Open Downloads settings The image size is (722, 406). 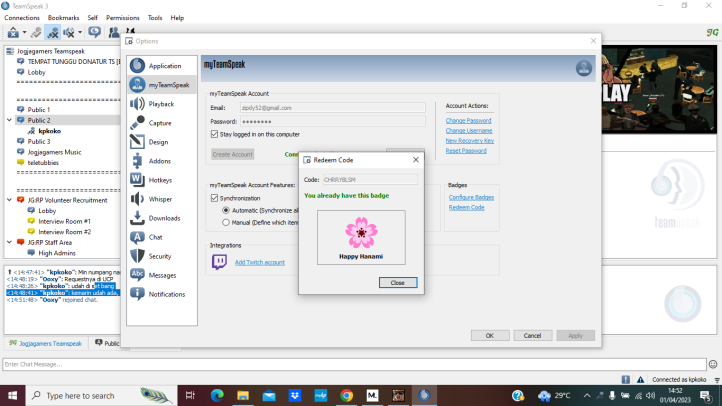click(162, 218)
